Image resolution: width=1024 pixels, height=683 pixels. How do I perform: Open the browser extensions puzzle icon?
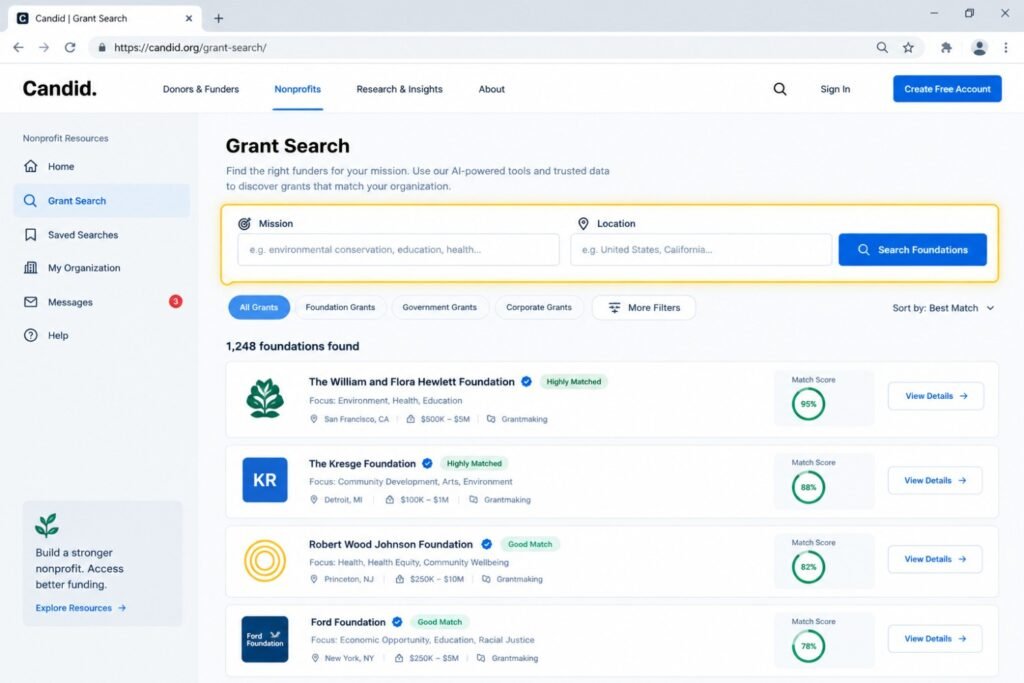click(x=946, y=47)
